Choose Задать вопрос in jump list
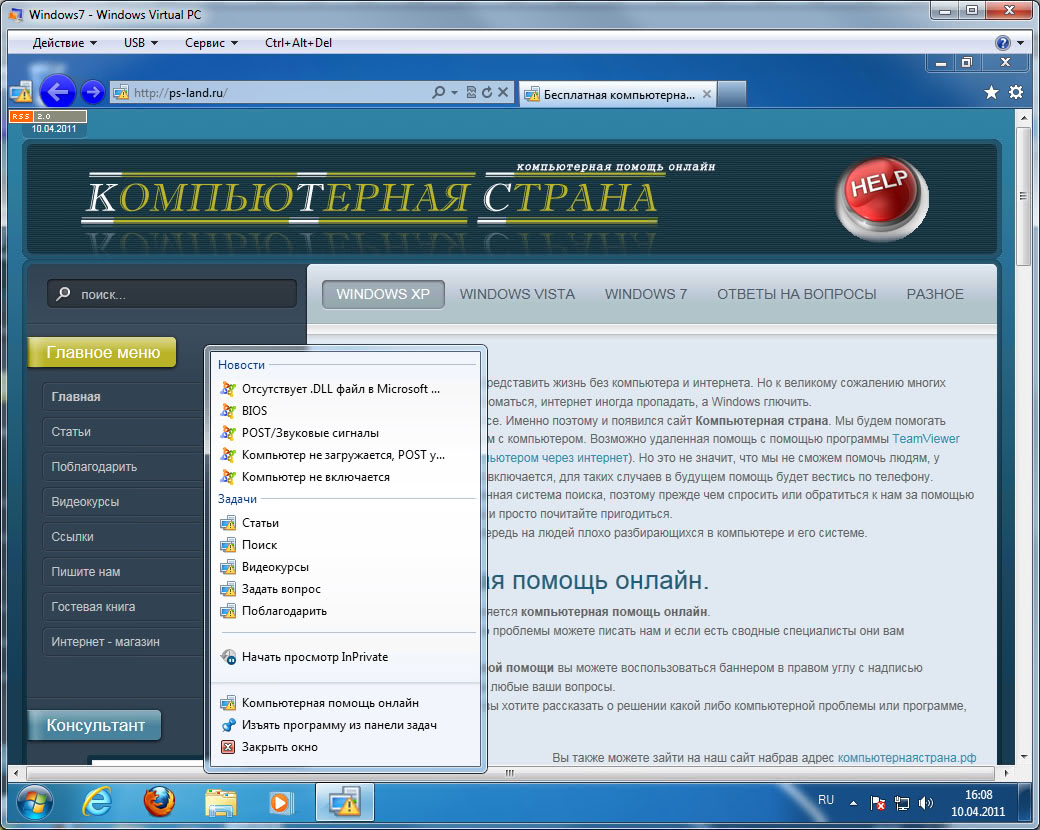This screenshot has width=1040, height=830. click(345, 588)
